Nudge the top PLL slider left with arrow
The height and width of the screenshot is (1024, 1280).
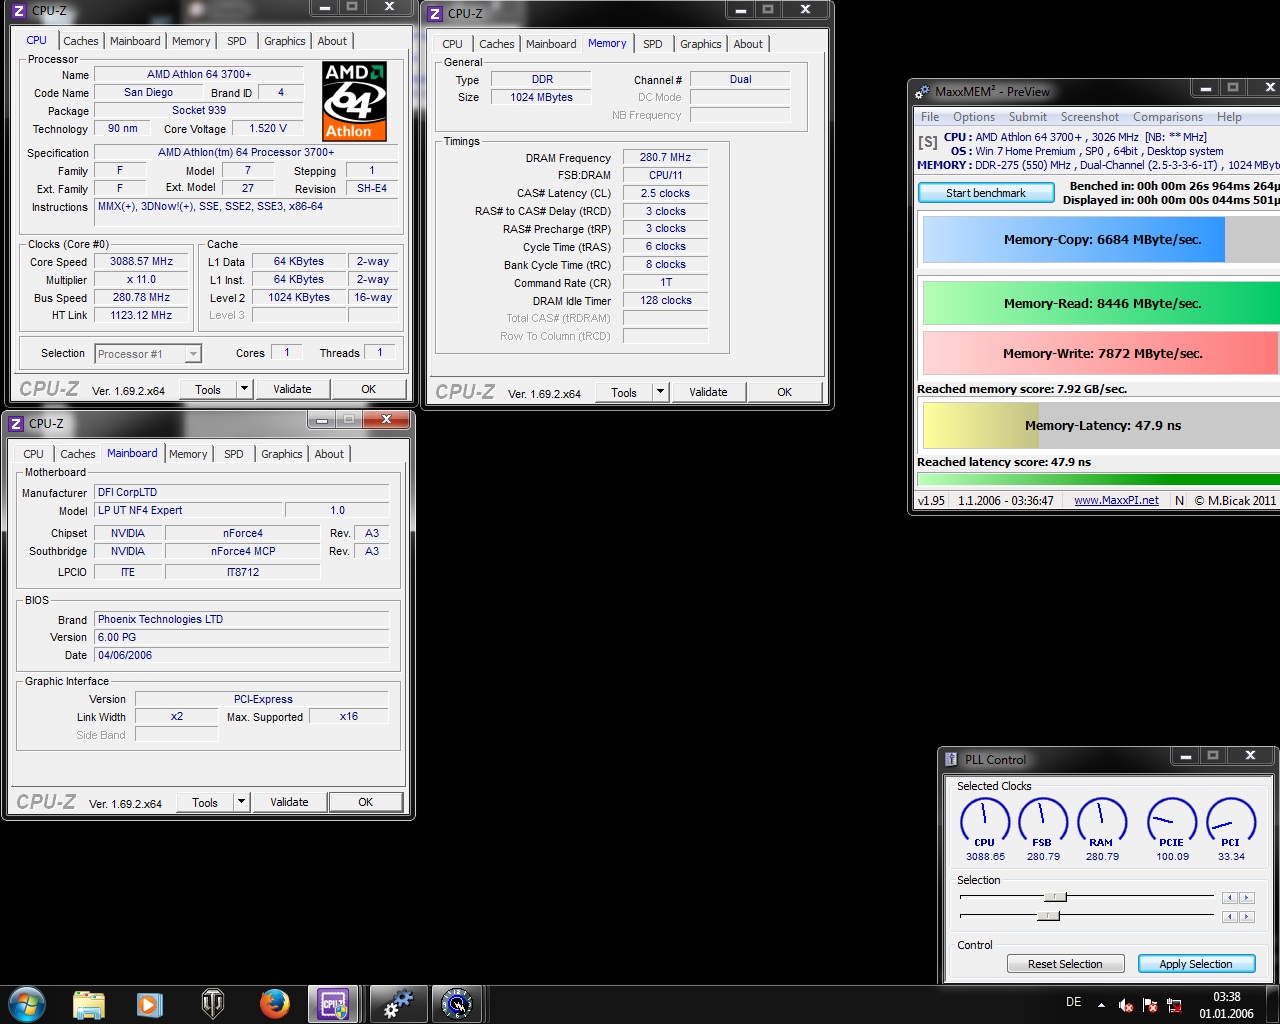coord(1230,898)
